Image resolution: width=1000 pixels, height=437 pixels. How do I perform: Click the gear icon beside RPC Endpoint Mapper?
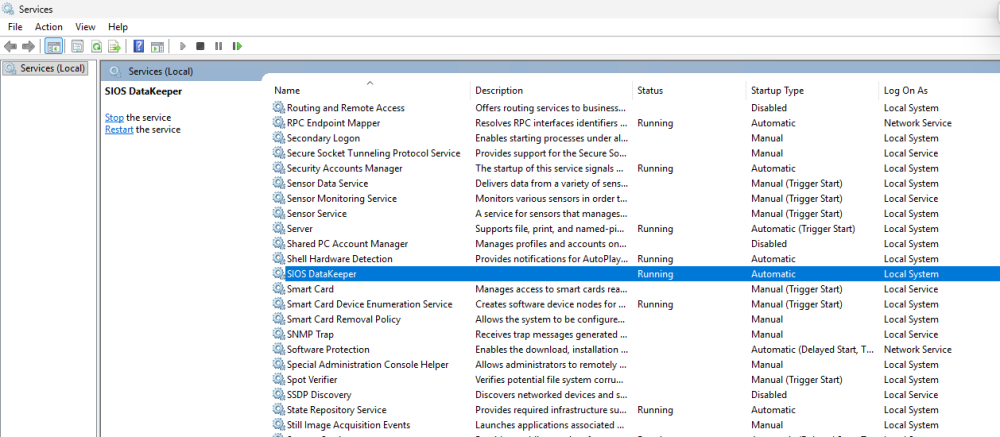pyautogui.click(x=279, y=123)
